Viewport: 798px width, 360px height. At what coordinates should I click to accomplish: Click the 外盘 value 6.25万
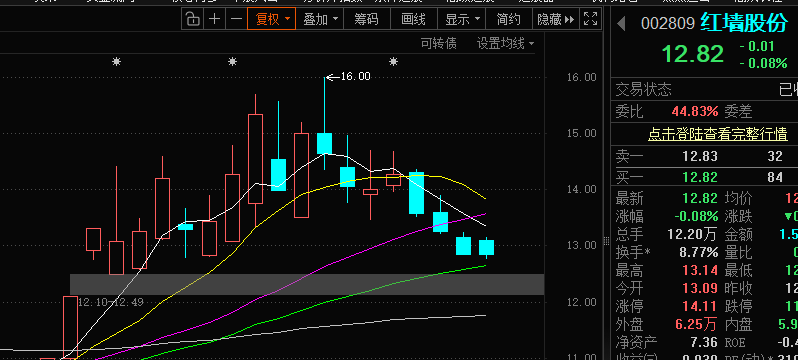(x=695, y=324)
